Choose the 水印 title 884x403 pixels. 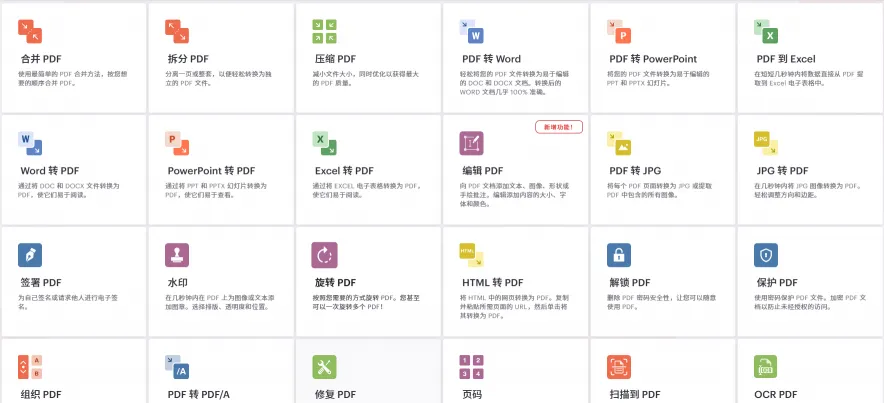coord(178,282)
